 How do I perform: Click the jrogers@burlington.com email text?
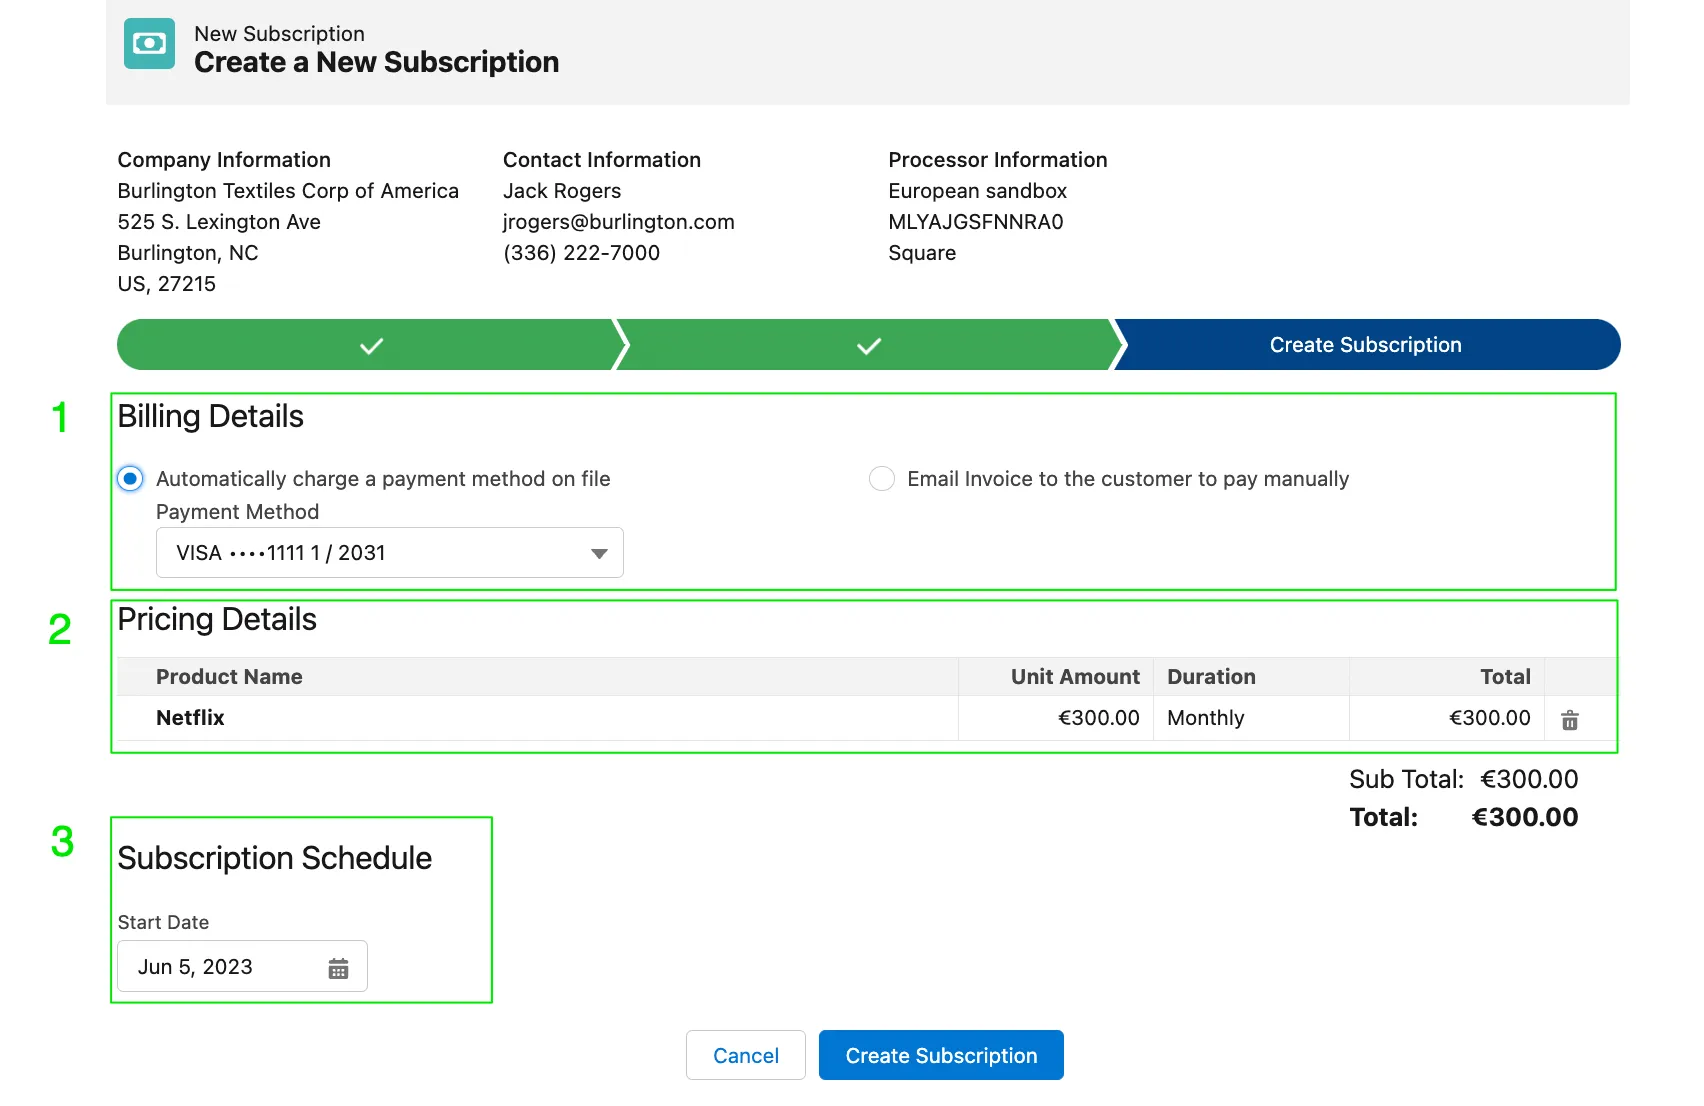618,222
